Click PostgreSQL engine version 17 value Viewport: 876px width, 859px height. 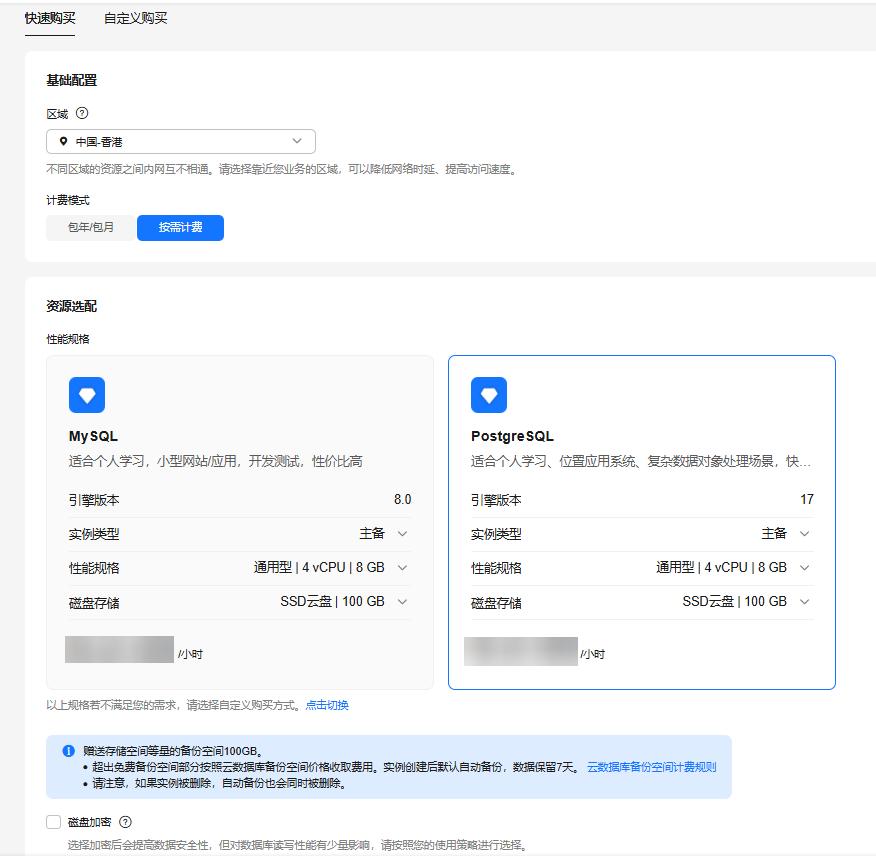(x=807, y=499)
